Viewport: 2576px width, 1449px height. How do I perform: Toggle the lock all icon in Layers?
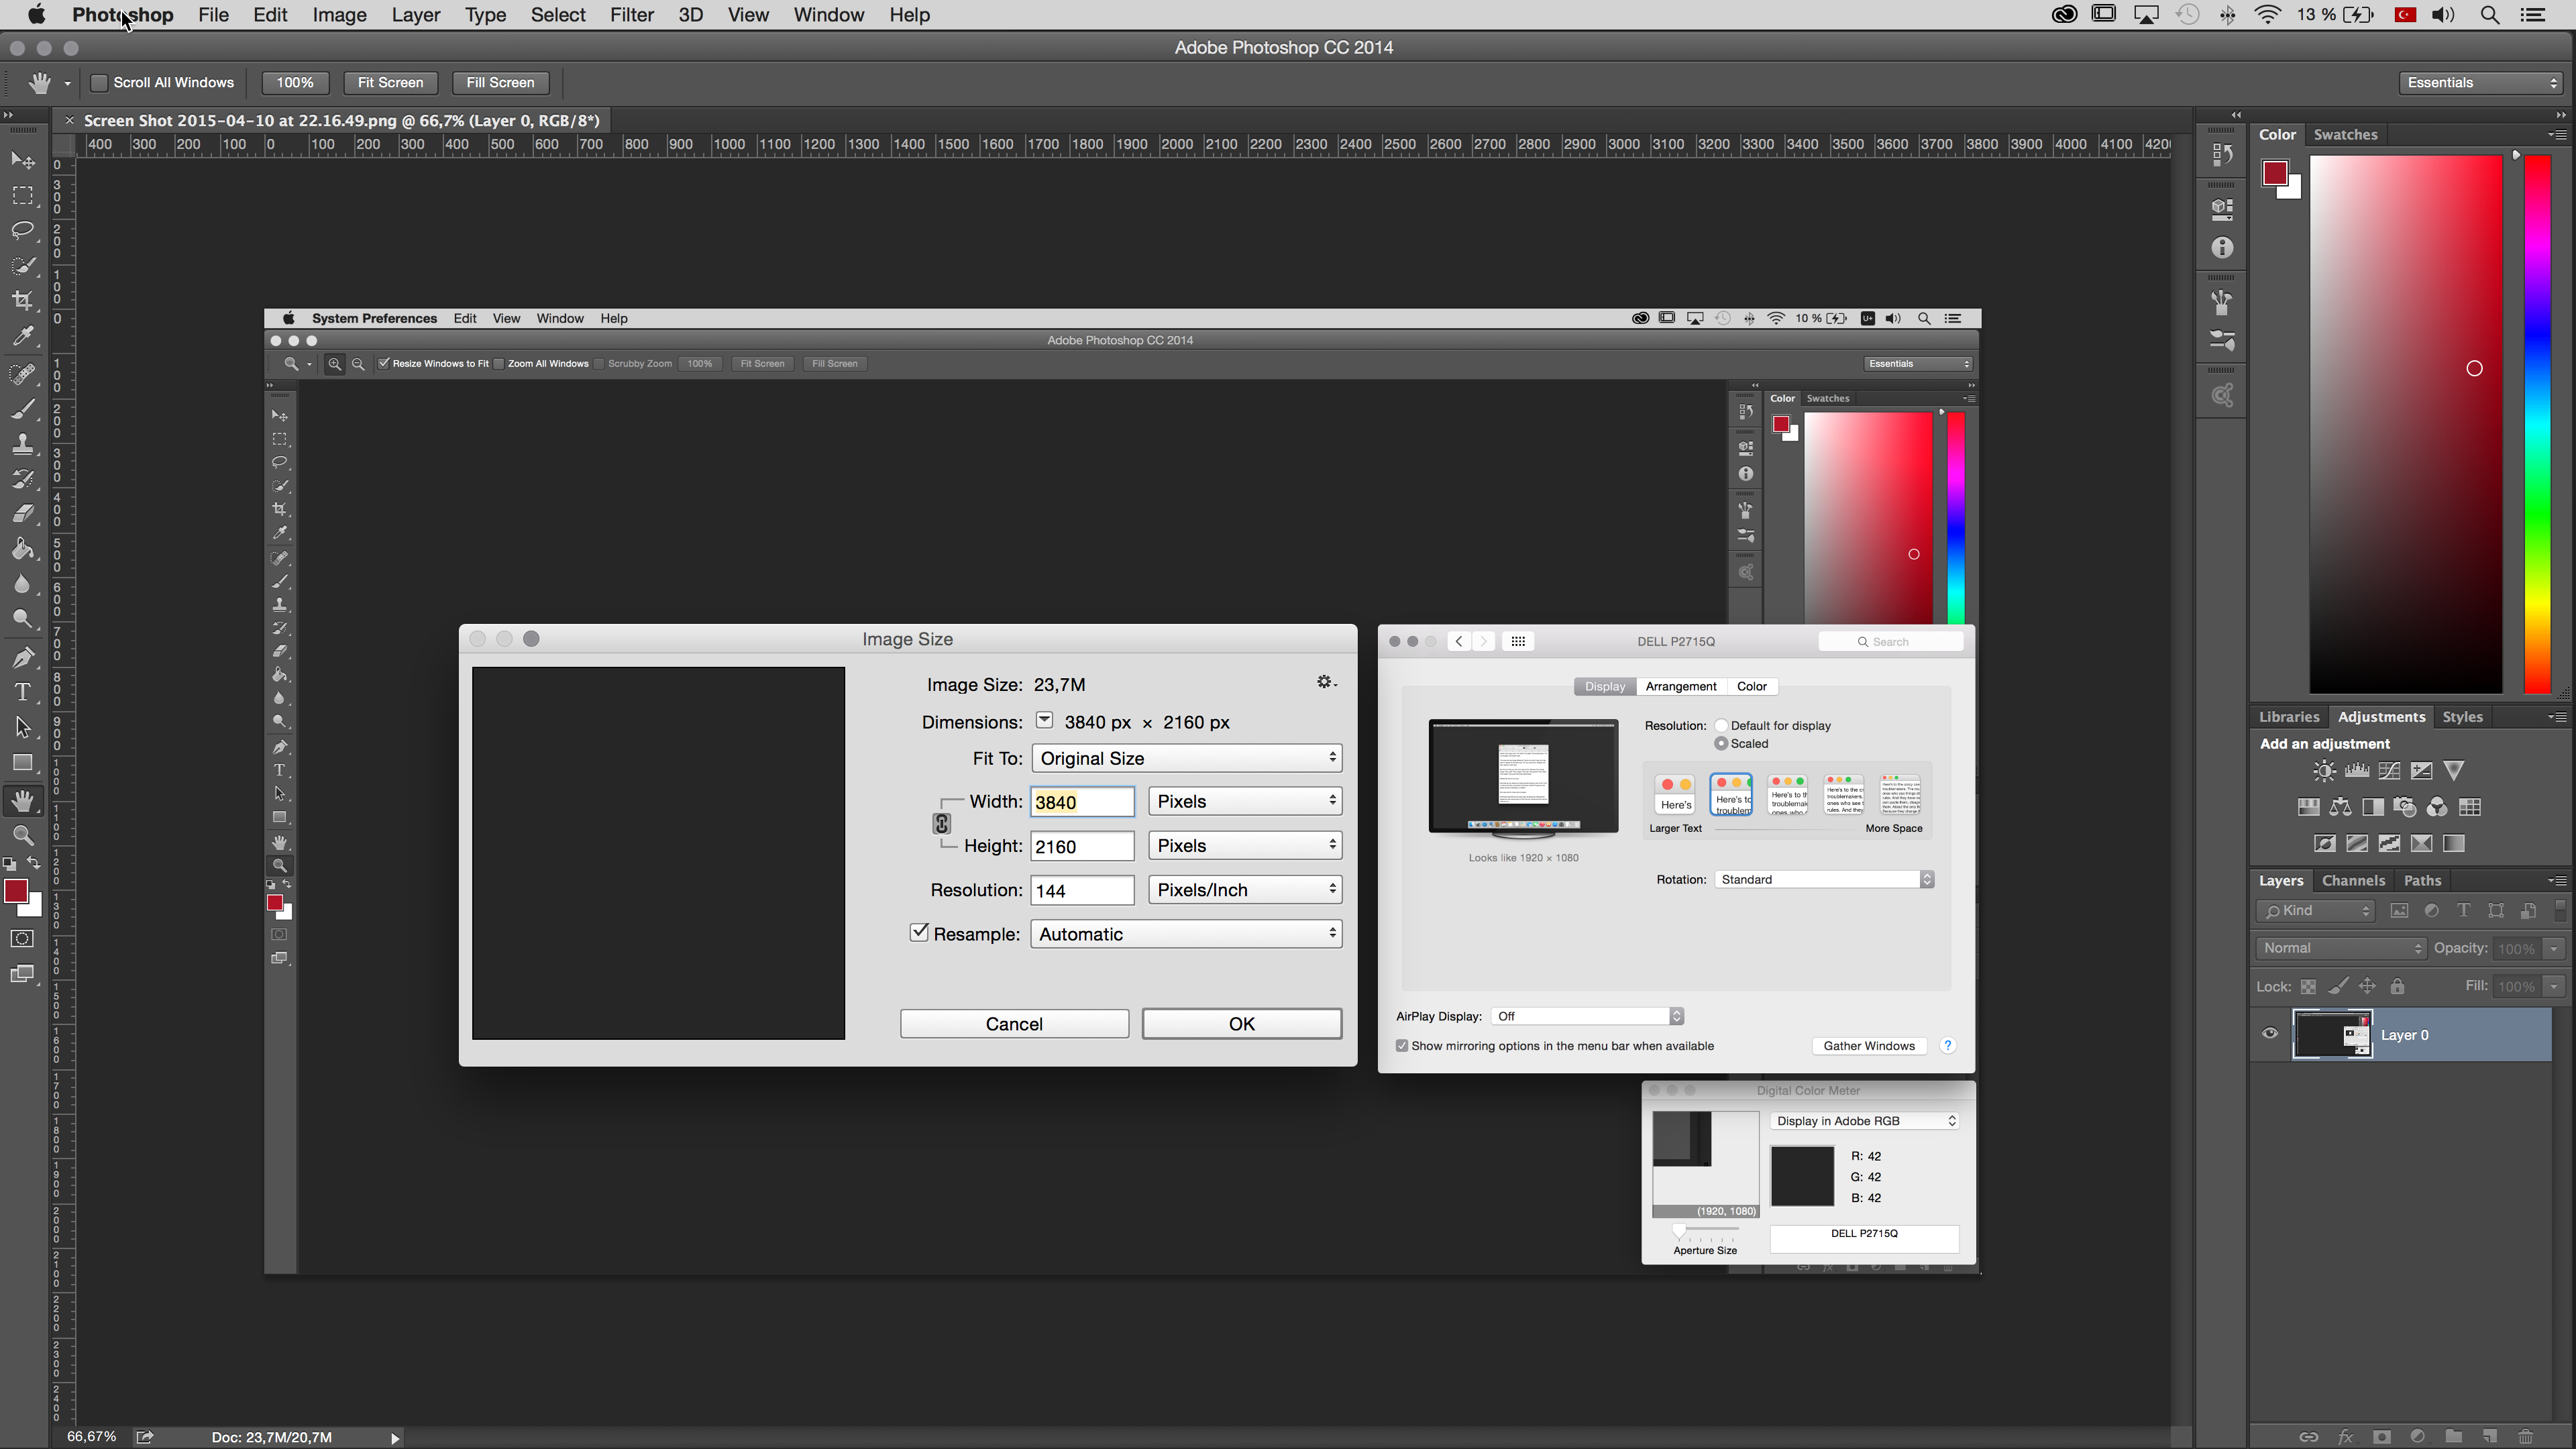point(2397,986)
